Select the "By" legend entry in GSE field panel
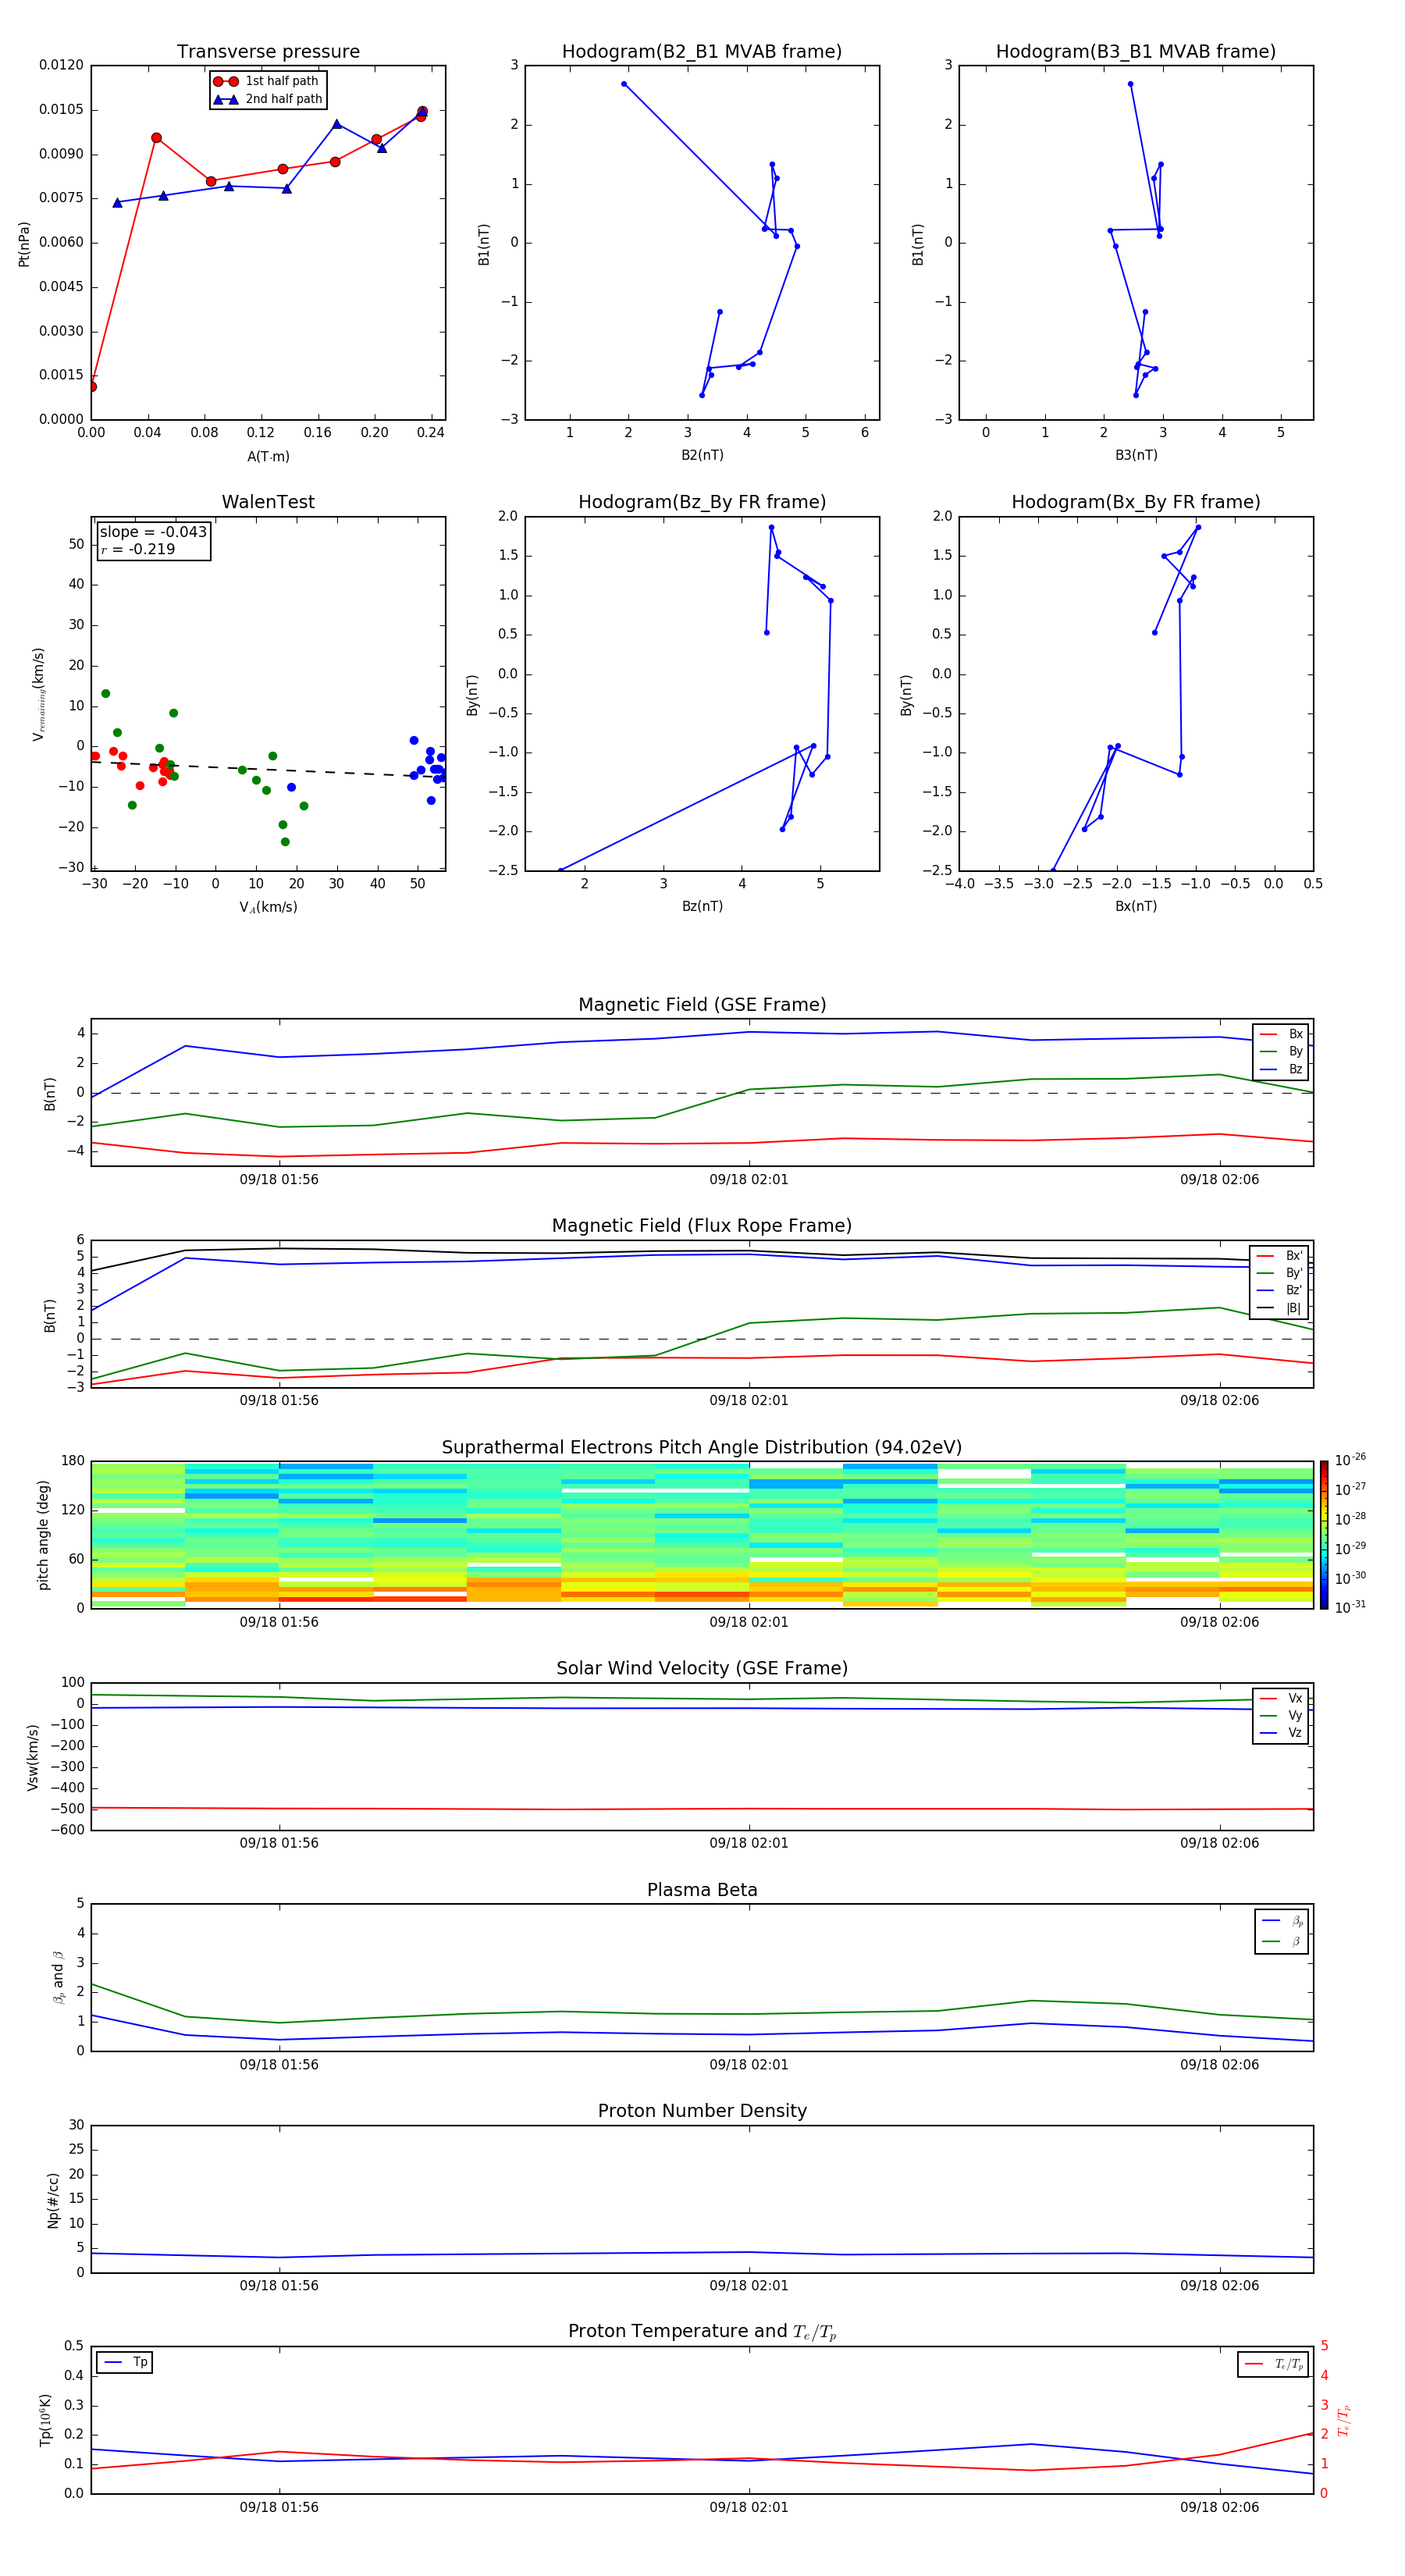This screenshot has width=1405, height=2576. pos(1281,1052)
